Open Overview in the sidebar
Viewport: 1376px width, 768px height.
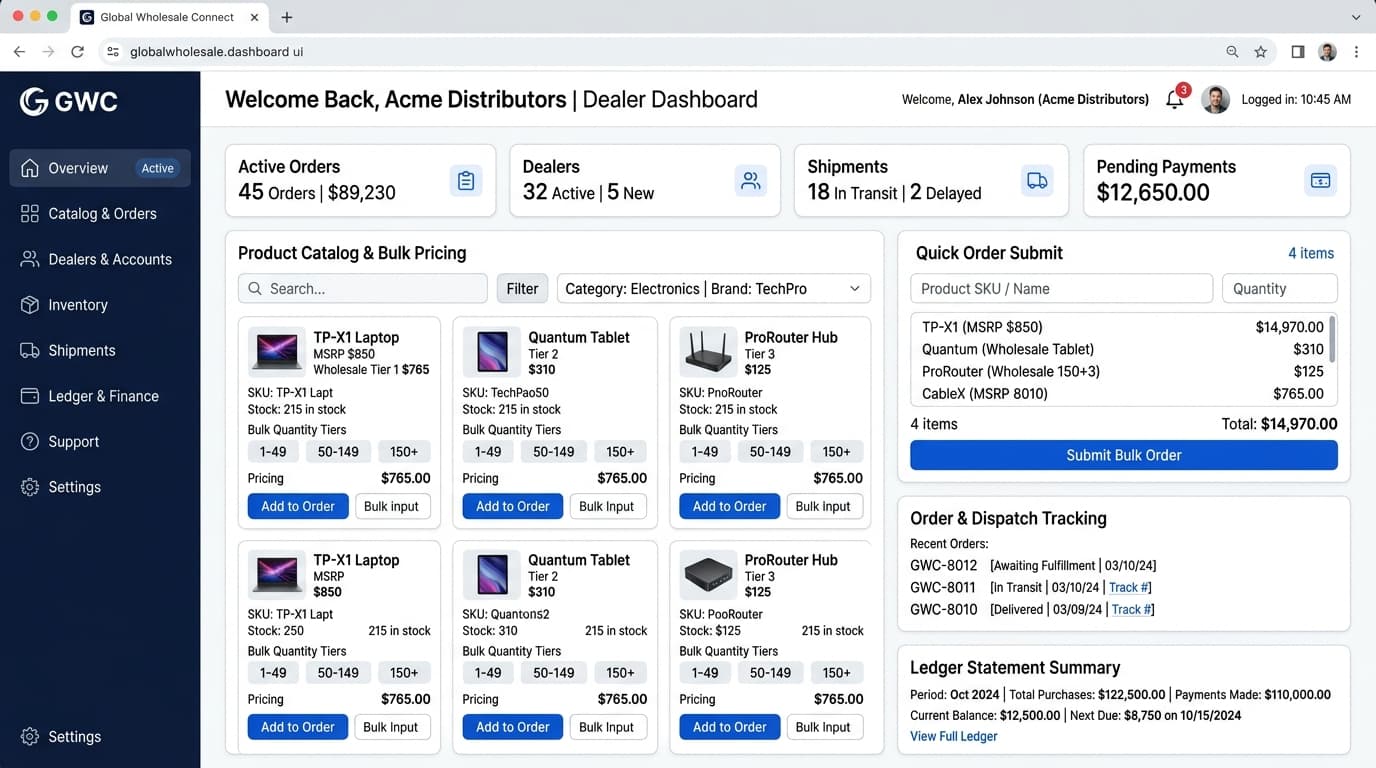point(100,168)
